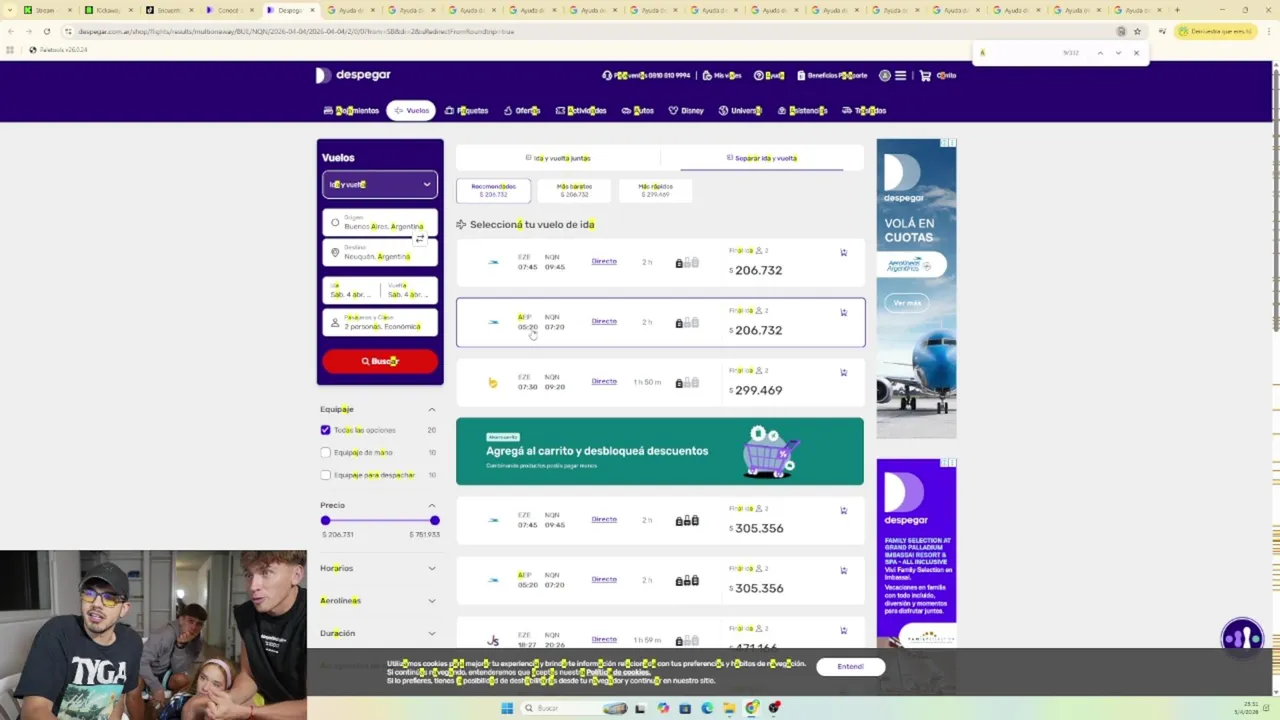
Task: Add $299.469 flight to cart
Action: click(844, 373)
